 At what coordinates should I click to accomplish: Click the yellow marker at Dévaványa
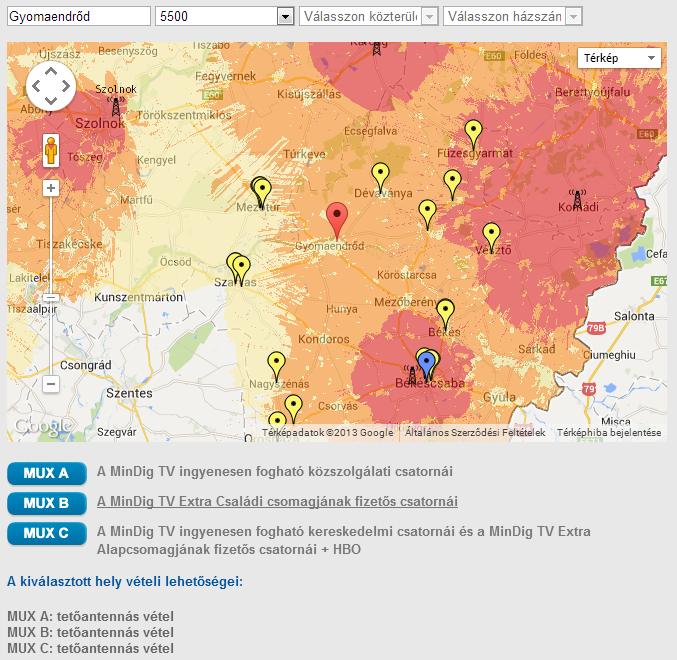pyautogui.click(x=380, y=177)
